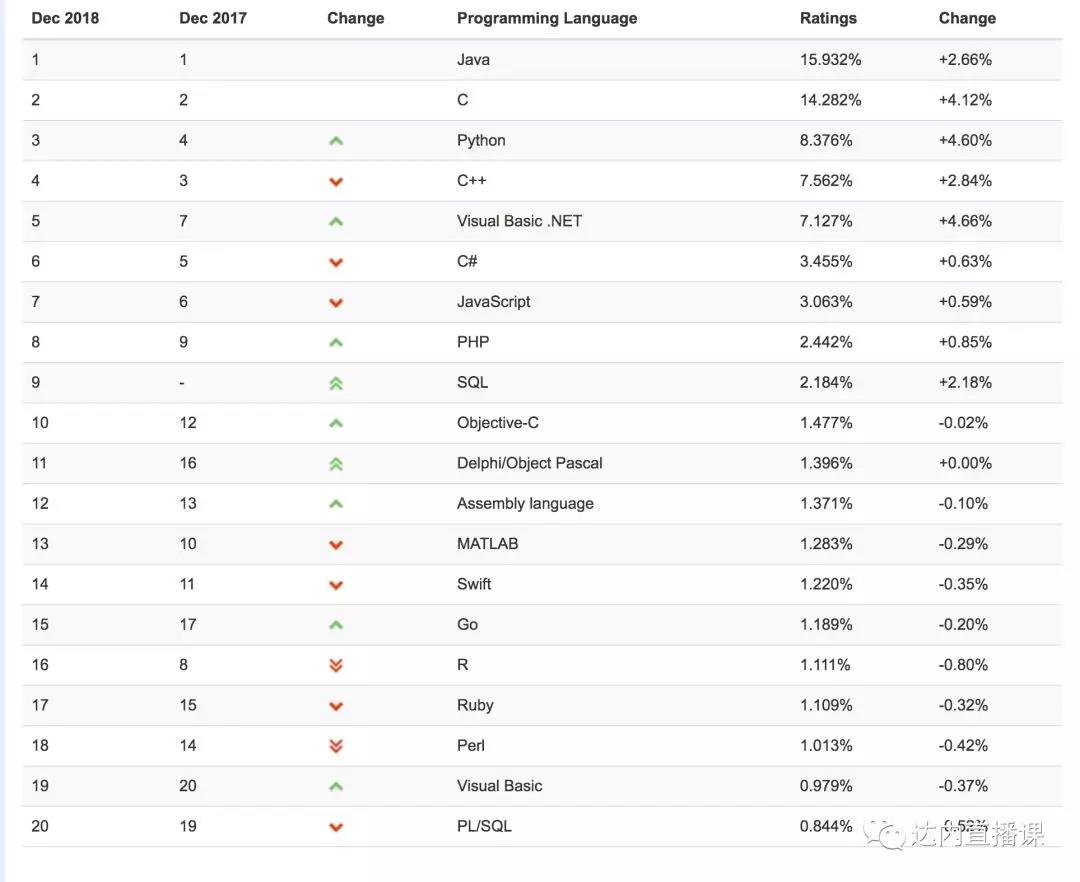Click the green up arrow beside Python
The width and height of the screenshot is (1080, 882).
pos(335,141)
